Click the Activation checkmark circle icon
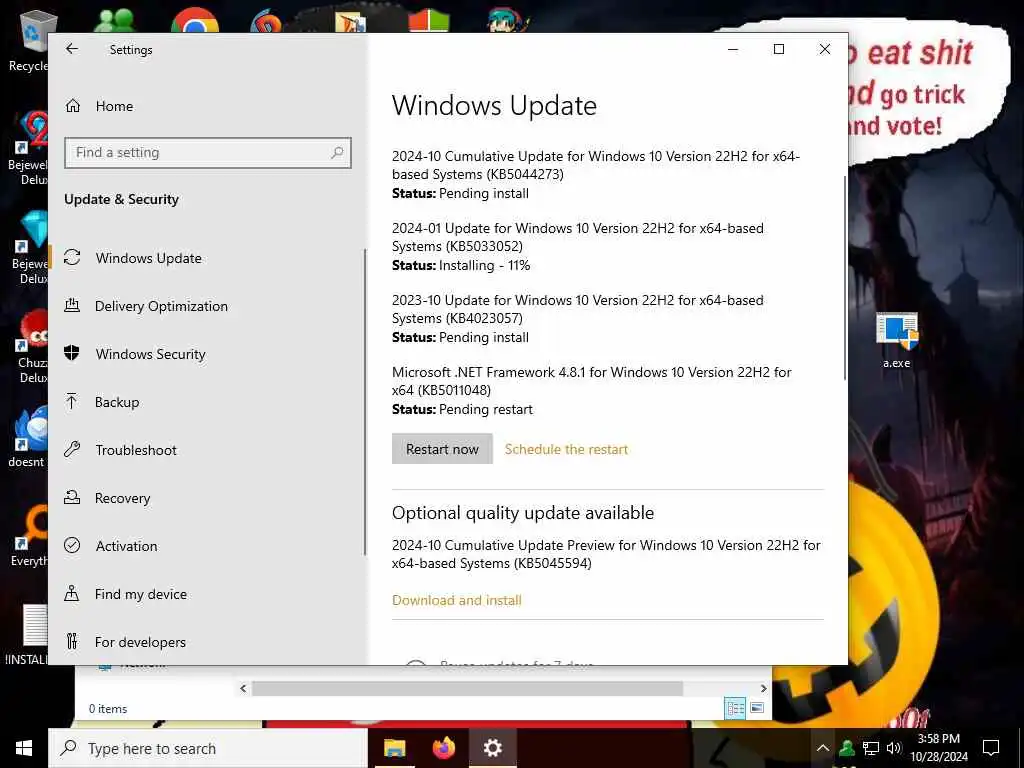This screenshot has height=768, width=1024. [72, 545]
